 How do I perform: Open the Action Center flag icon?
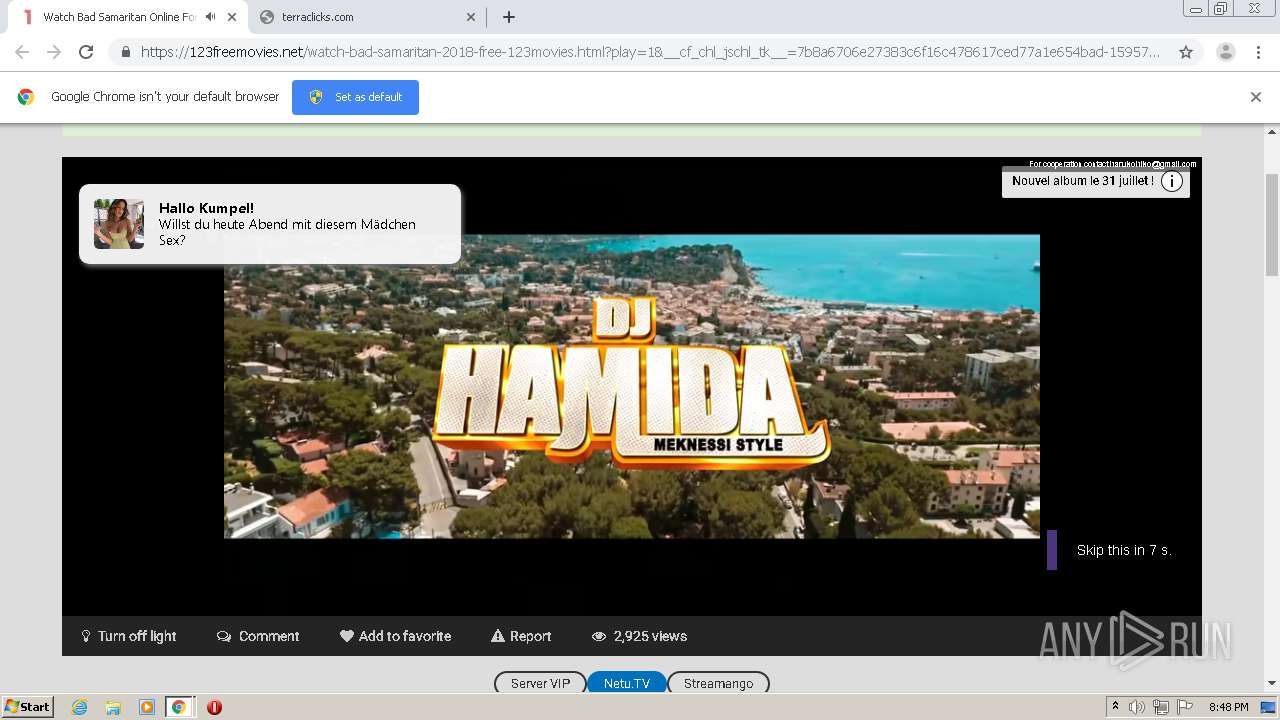tap(1185, 707)
